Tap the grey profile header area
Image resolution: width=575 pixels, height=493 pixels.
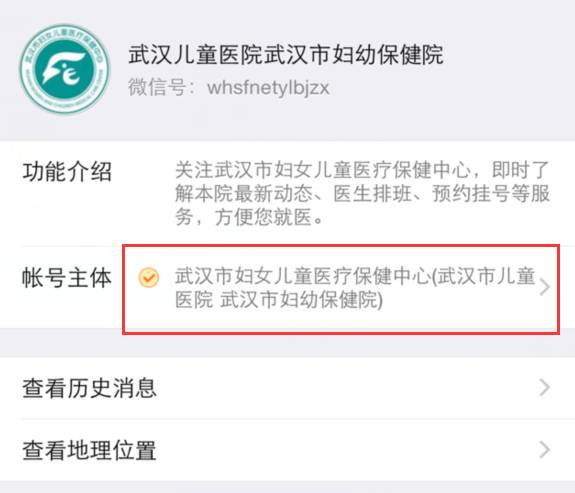coord(288,70)
